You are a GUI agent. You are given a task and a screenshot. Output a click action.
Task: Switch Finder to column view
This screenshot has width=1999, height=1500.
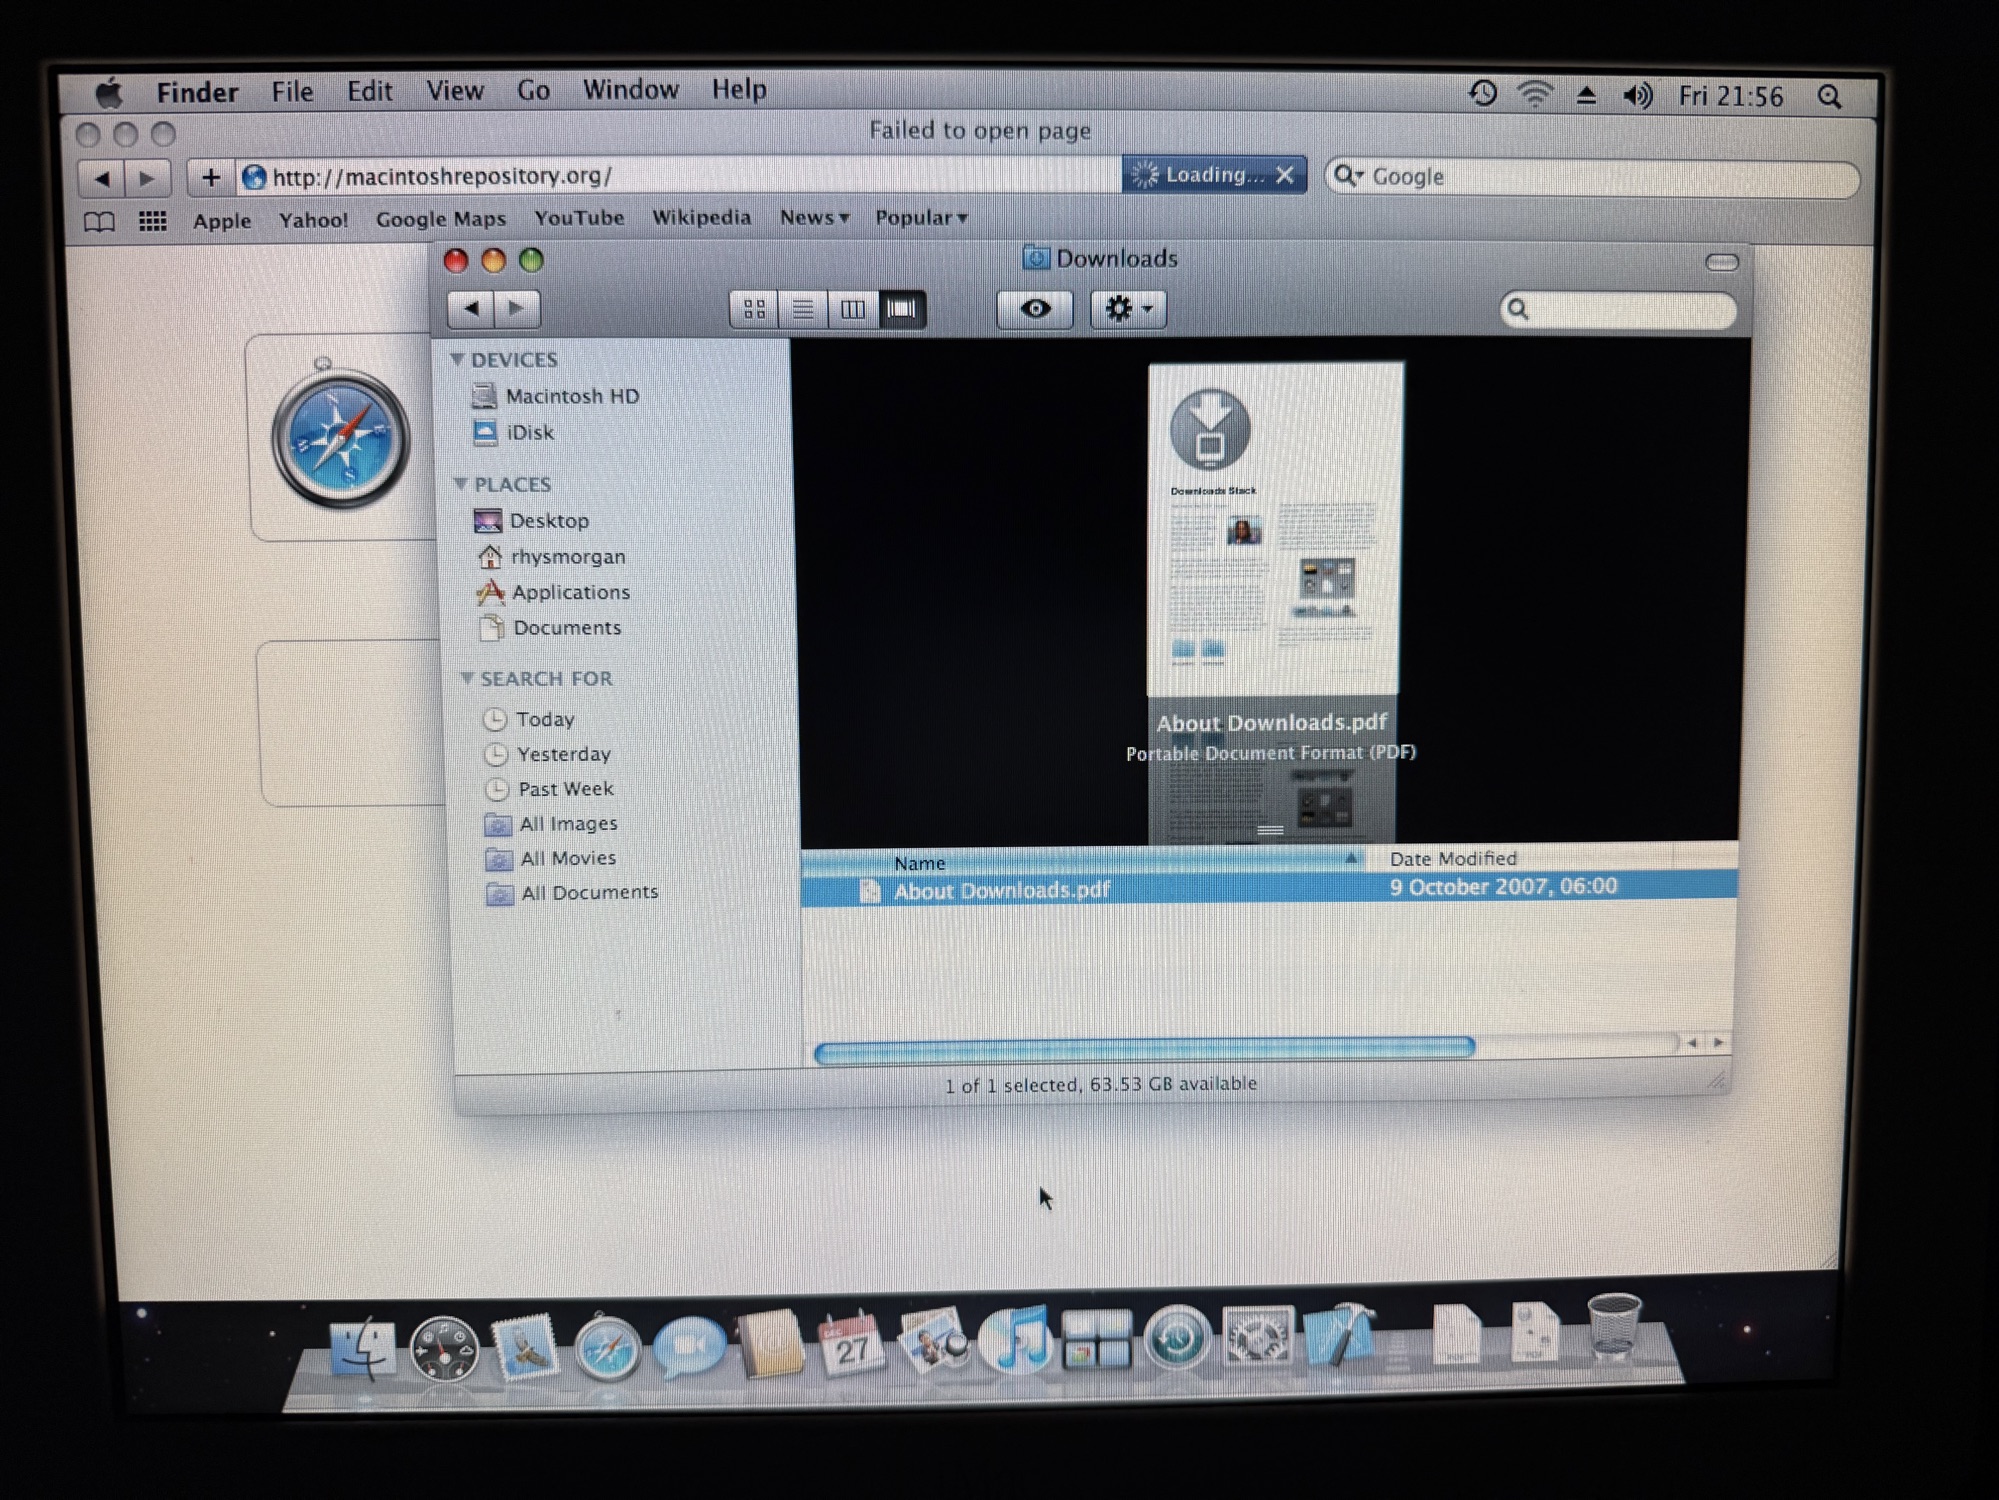852,309
